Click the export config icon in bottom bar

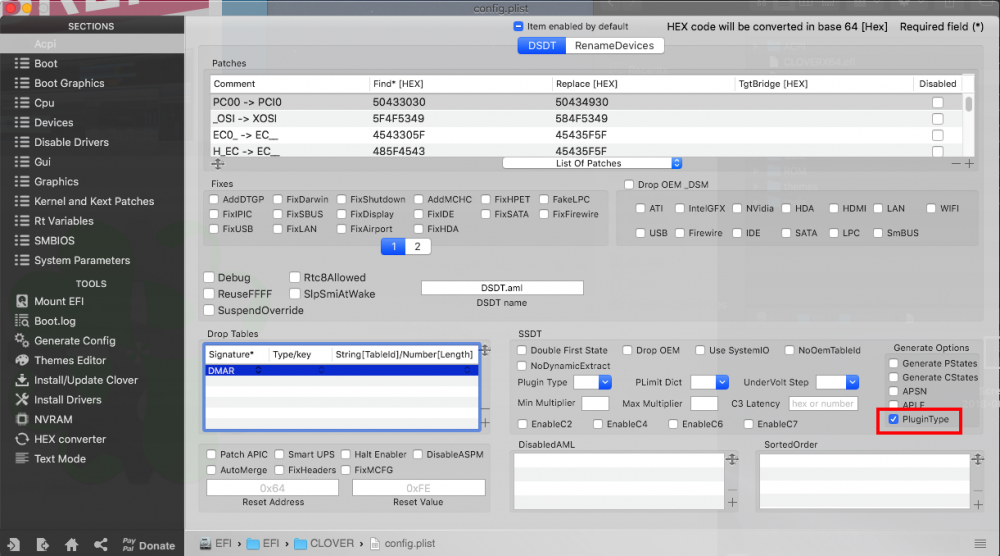point(43,545)
